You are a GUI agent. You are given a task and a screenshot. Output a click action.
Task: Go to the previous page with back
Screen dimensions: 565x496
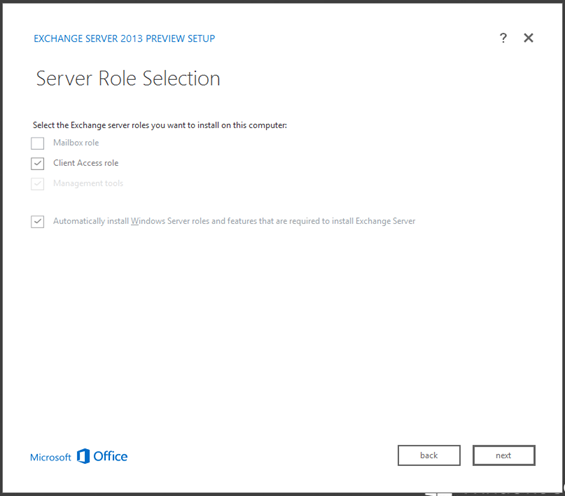click(429, 455)
